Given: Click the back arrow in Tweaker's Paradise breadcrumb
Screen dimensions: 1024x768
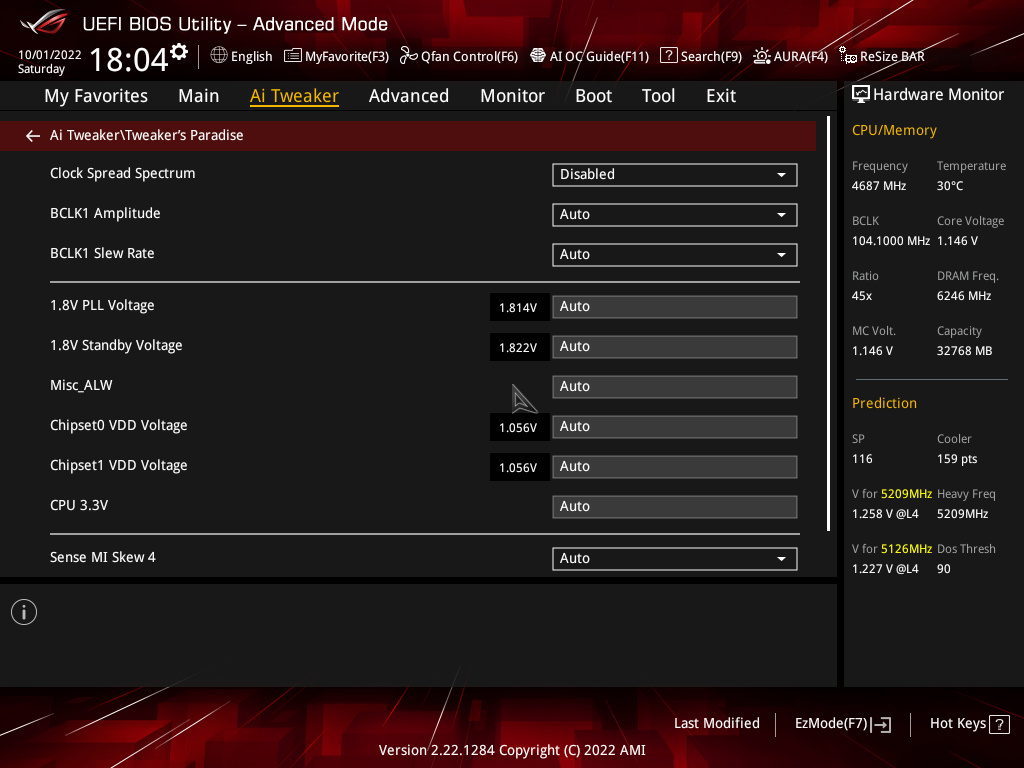Looking at the screenshot, I should tap(33, 135).
